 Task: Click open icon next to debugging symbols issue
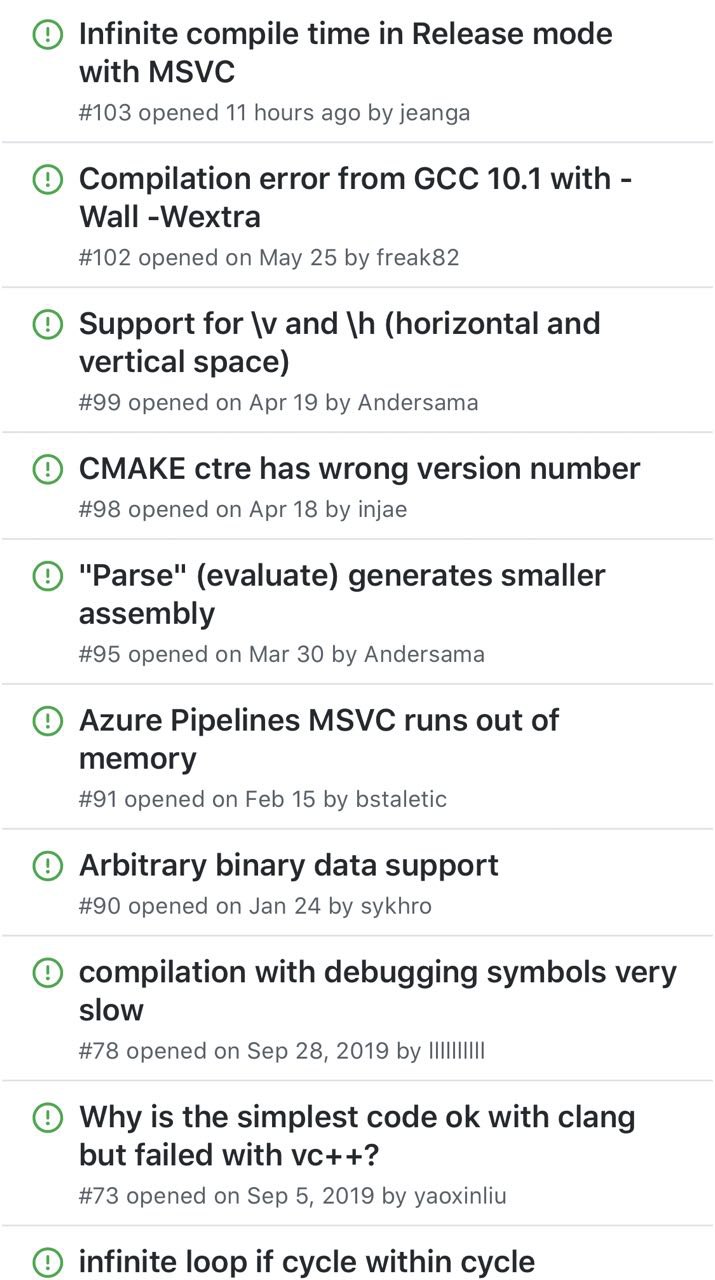click(47, 972)
